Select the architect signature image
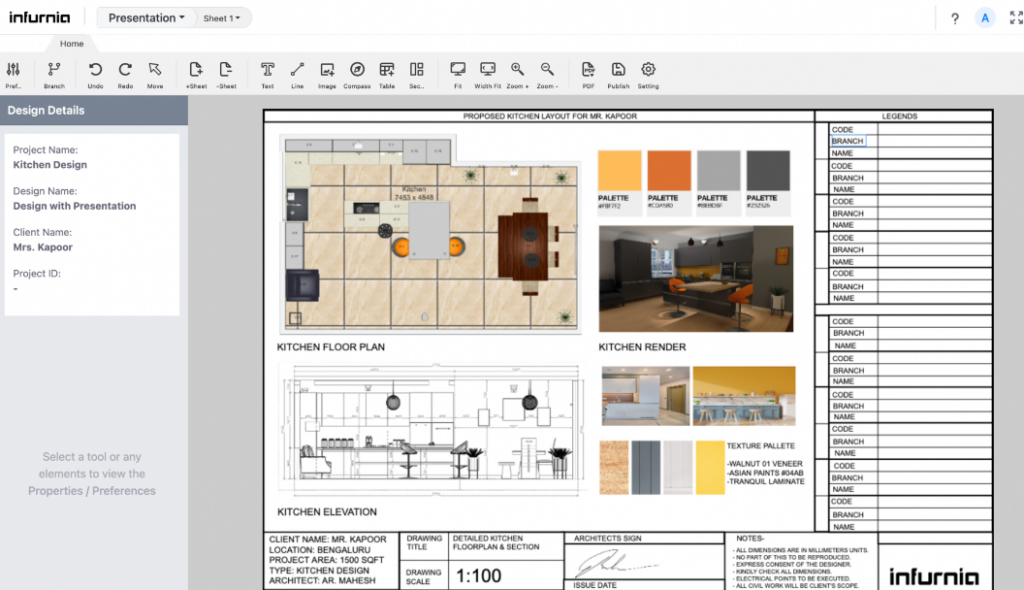The height and width of the screenshot is (590, 1024). coord(617,563)
